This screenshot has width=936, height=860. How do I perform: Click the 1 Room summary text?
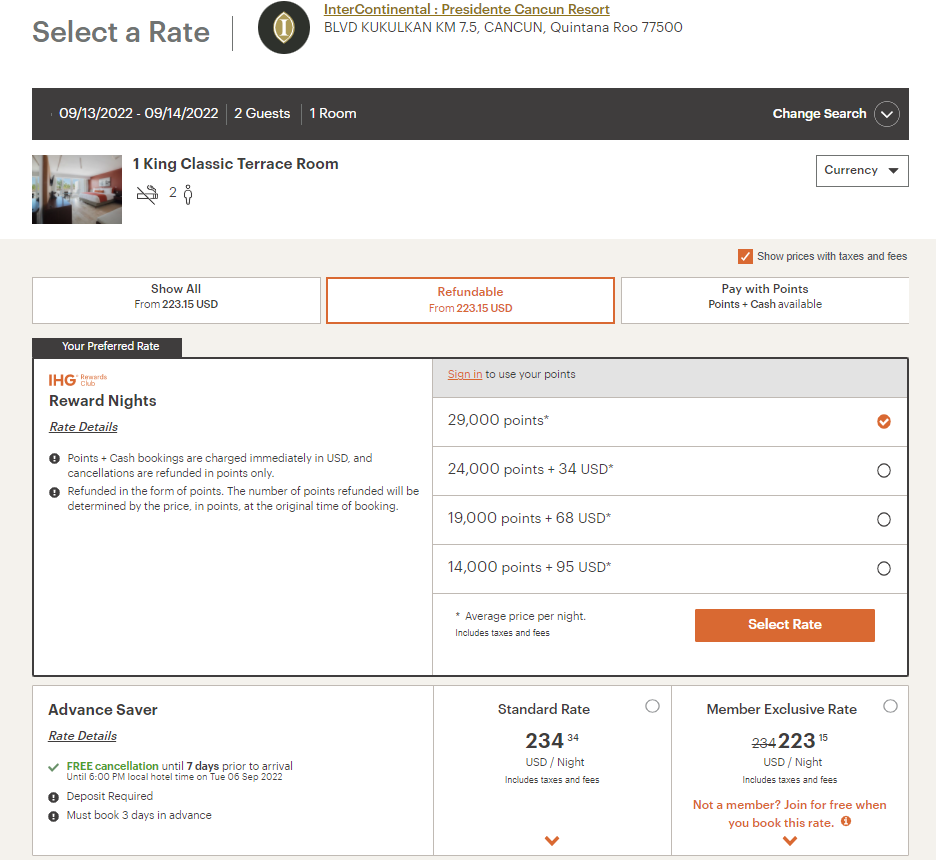(332, 113)
